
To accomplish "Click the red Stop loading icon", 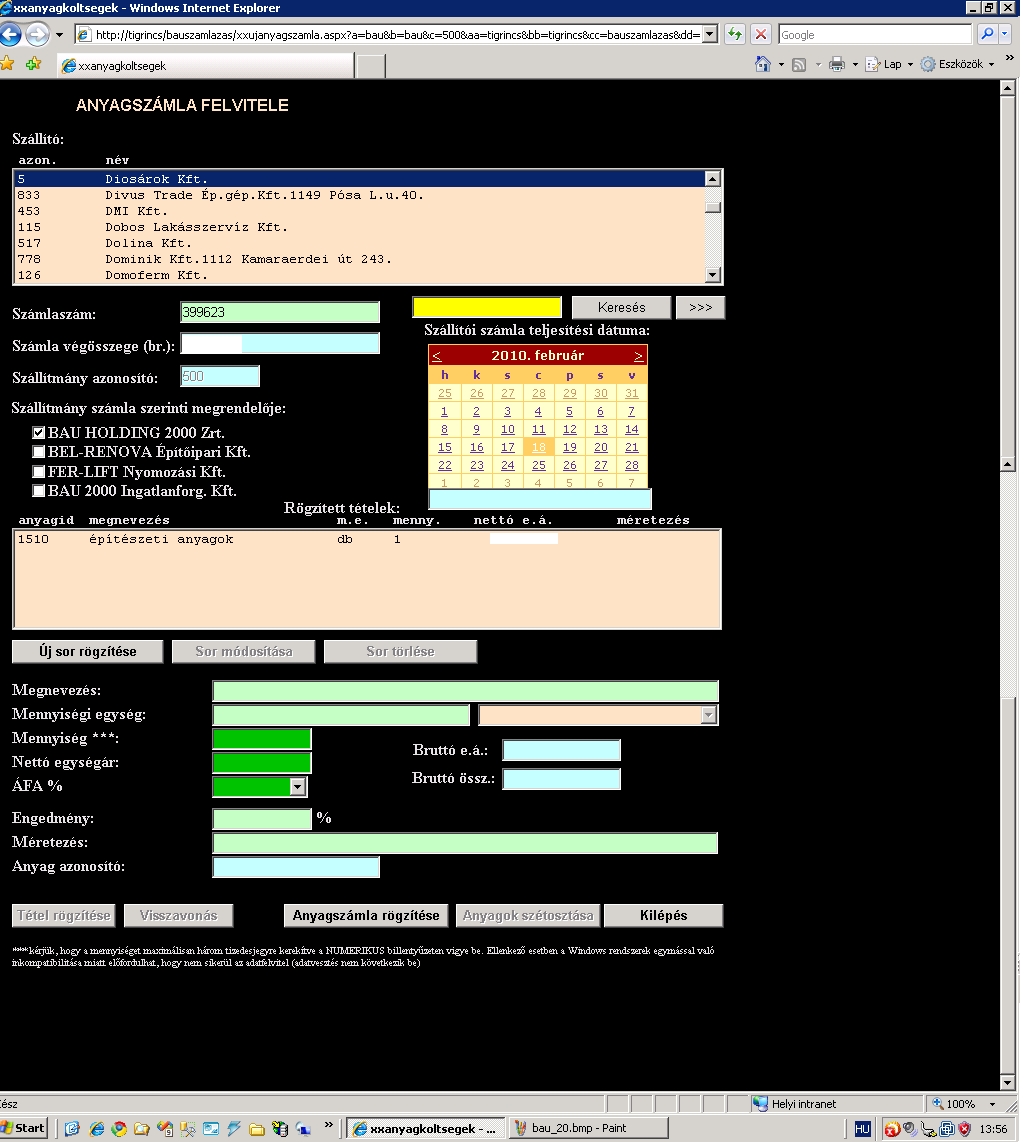I will point(760,34).
